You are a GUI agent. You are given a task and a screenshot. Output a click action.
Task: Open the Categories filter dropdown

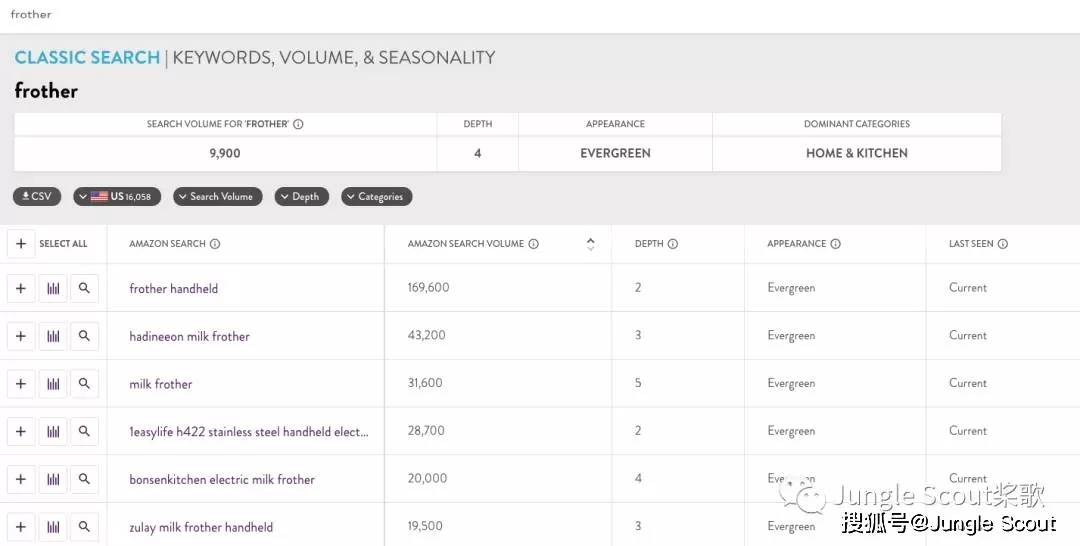click(x=376, y=197)
